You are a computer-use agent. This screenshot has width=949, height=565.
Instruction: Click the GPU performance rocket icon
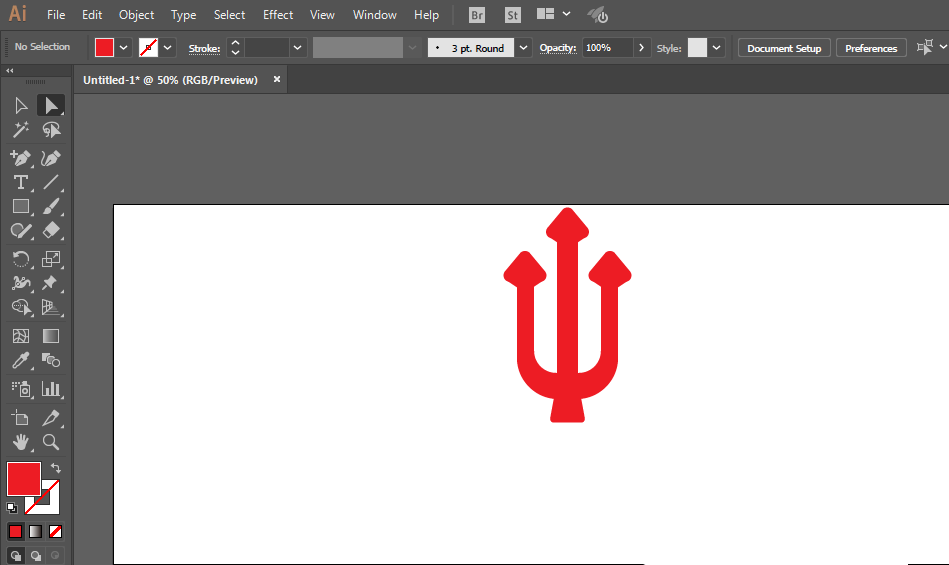598,15
